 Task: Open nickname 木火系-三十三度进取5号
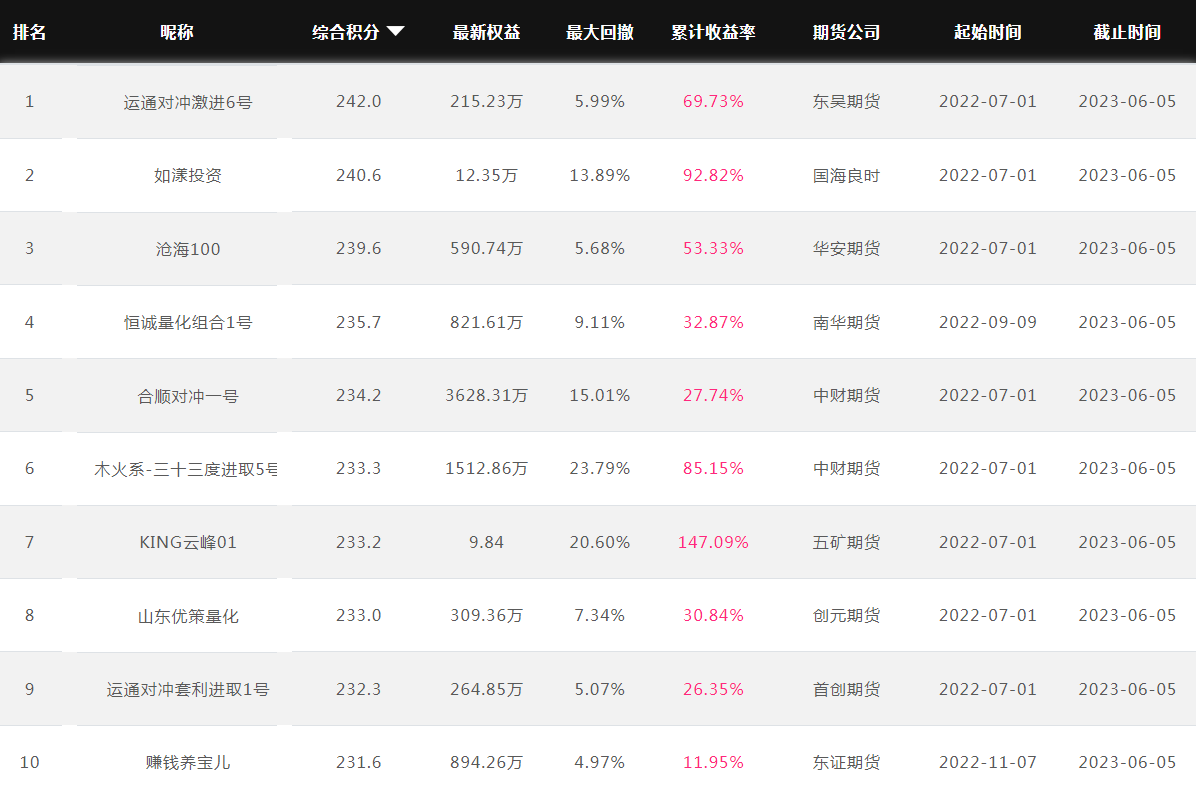[x=185, y=469]
